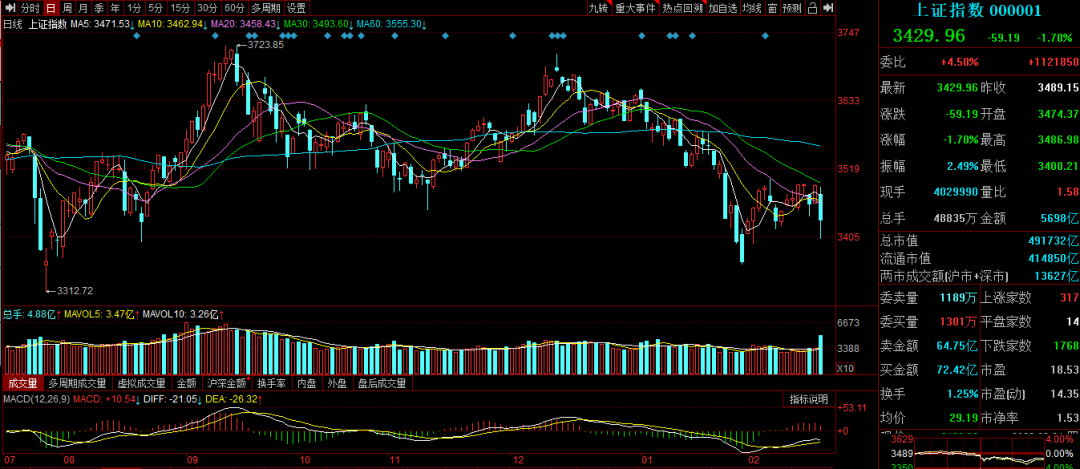The image size is (1080, 469).
Task: Click the current price 3429.96
Action: coord(929,36)
